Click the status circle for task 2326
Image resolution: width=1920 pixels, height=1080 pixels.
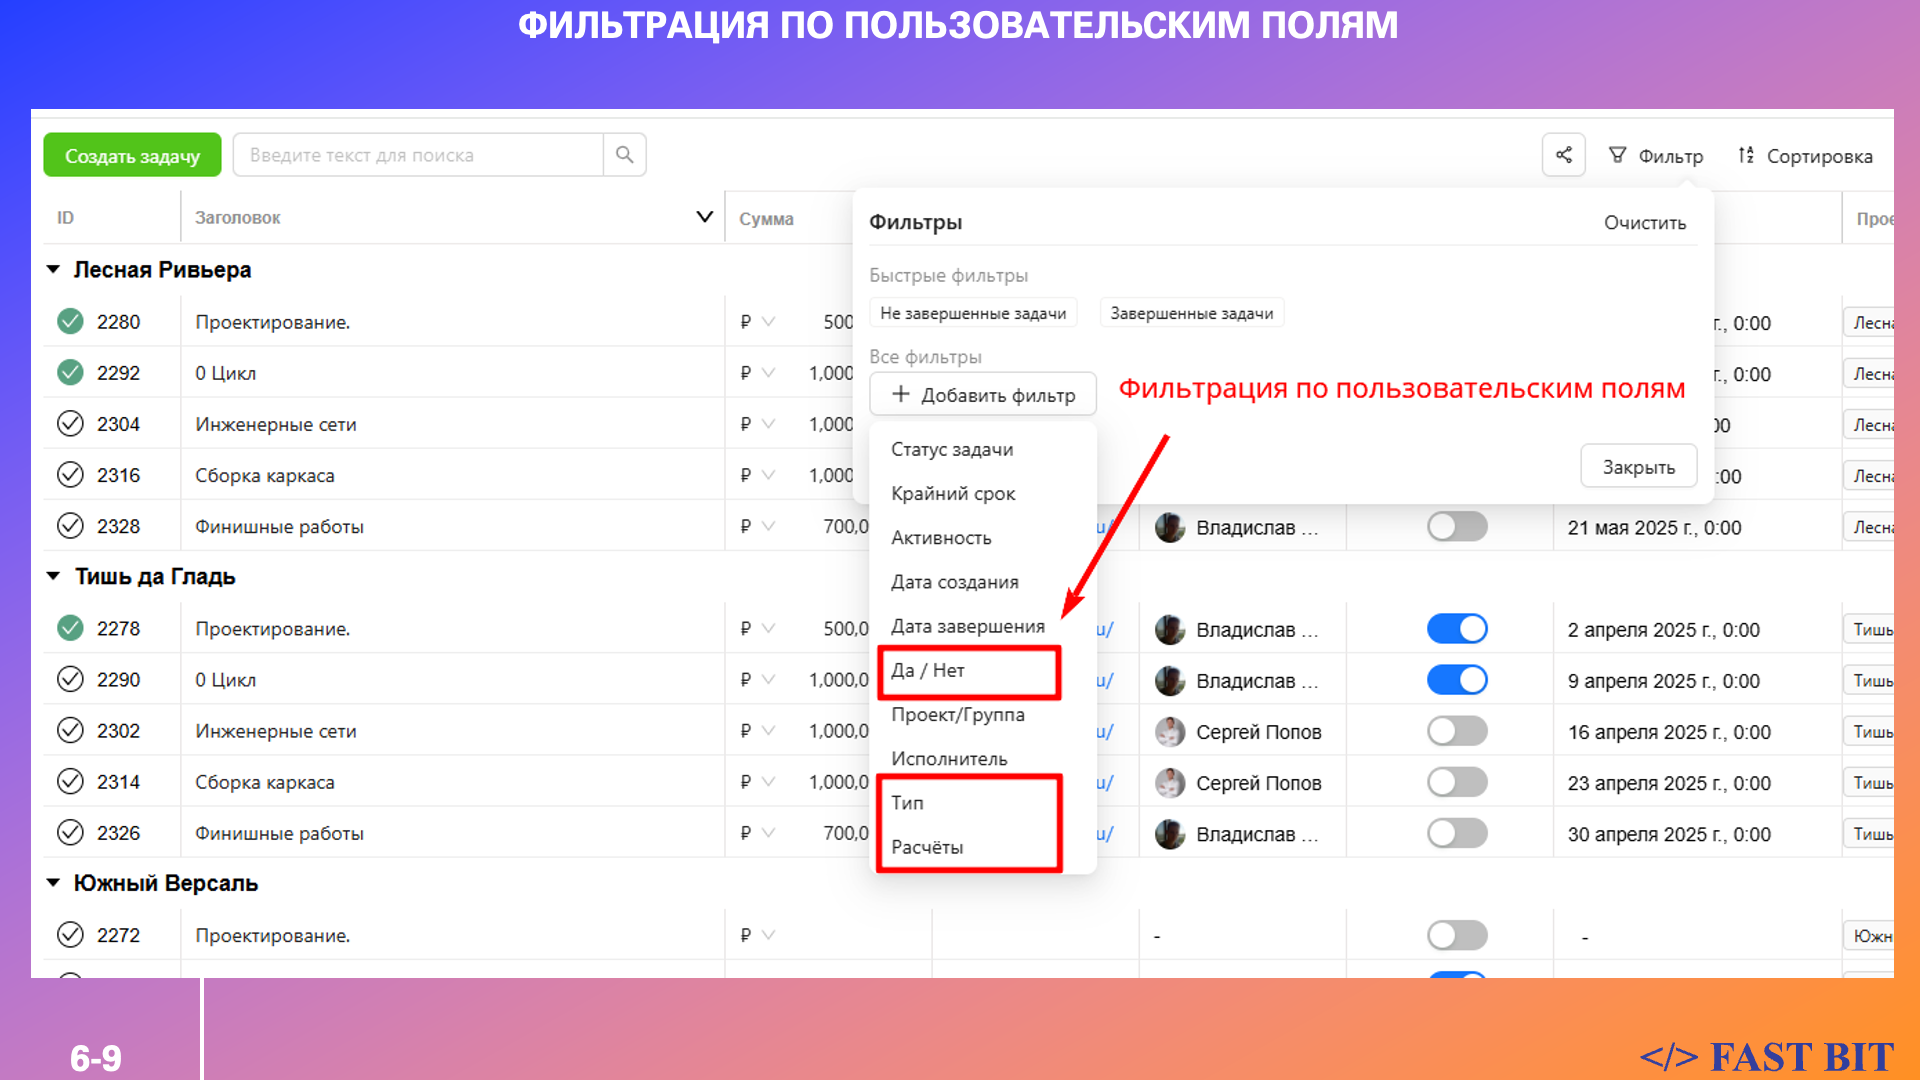point(70,833)
